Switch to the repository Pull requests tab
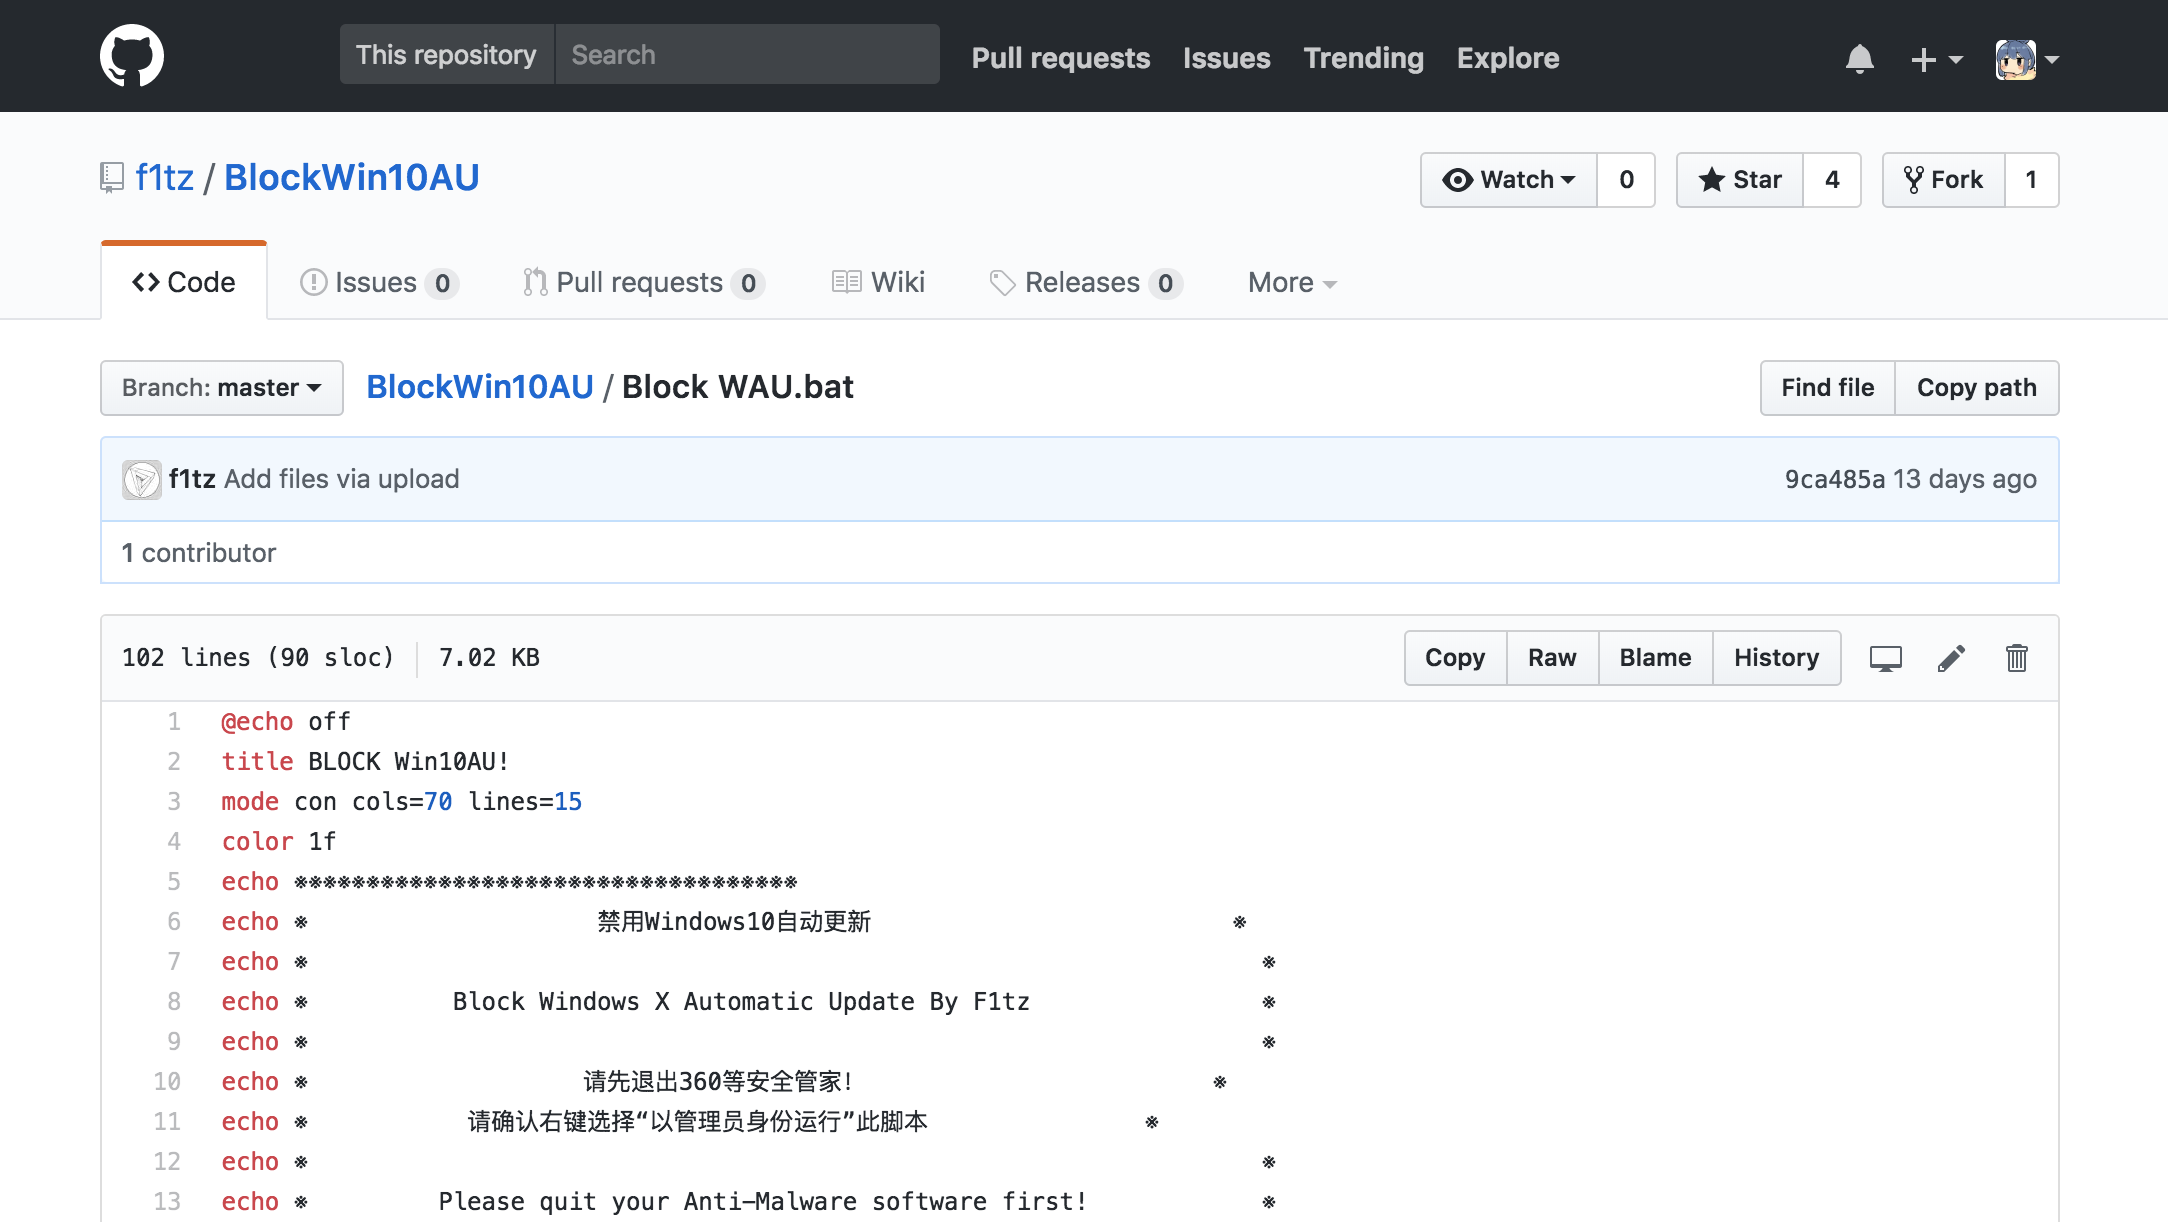The image size is (2168, 1222). click(643, 283)
